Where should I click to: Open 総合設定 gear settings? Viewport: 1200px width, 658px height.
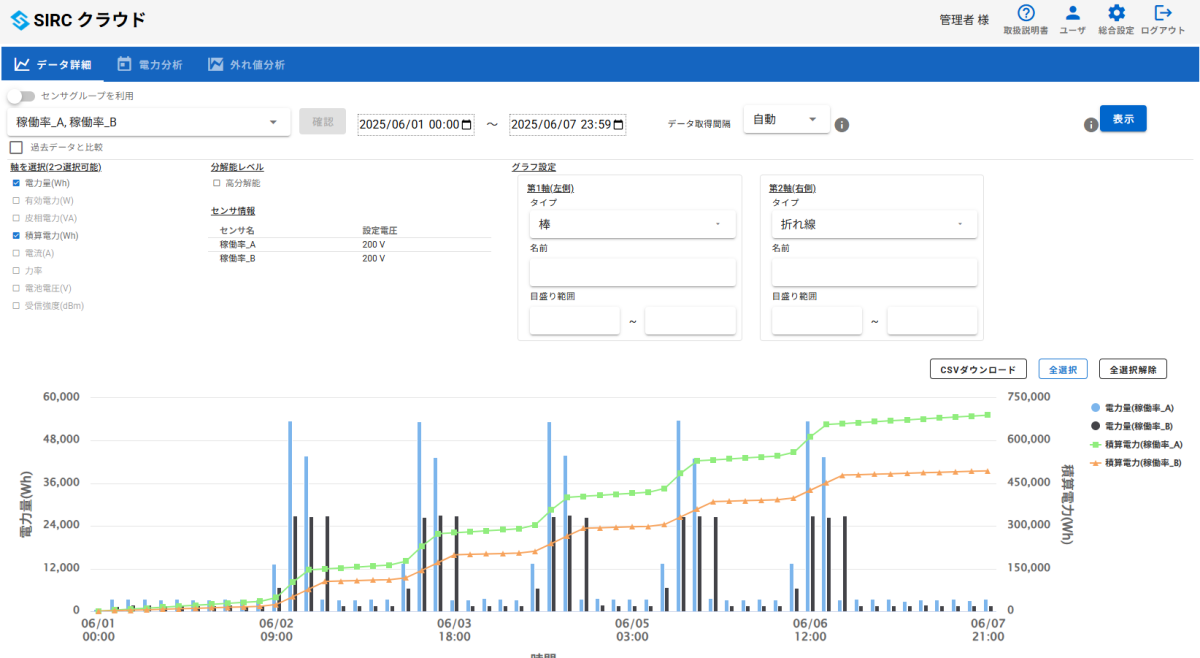click(1116, 14)
